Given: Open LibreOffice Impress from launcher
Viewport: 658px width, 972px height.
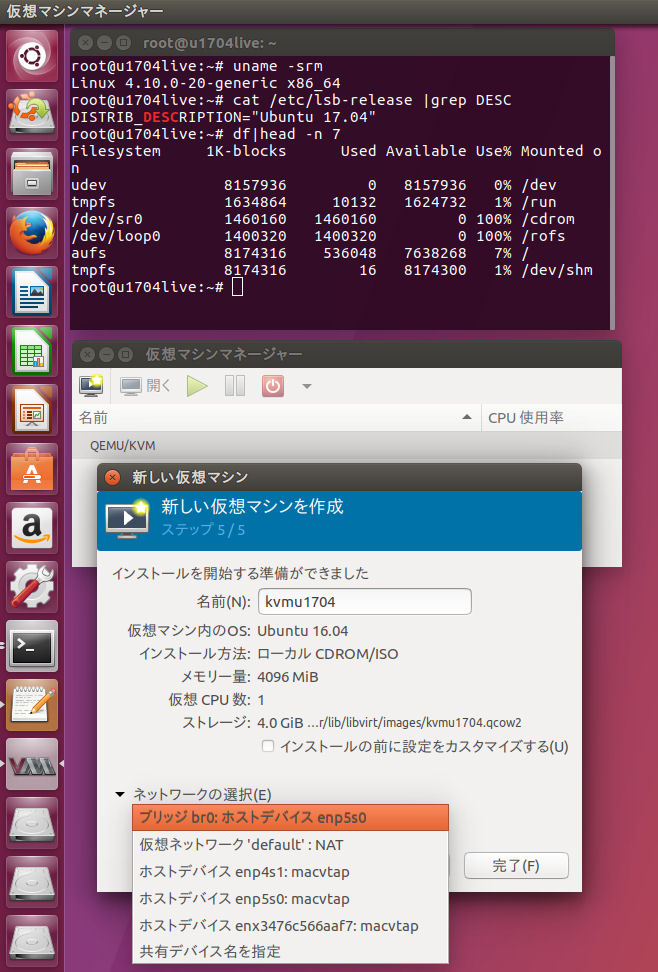Looking at the screenshot, I should click(32, 410).
